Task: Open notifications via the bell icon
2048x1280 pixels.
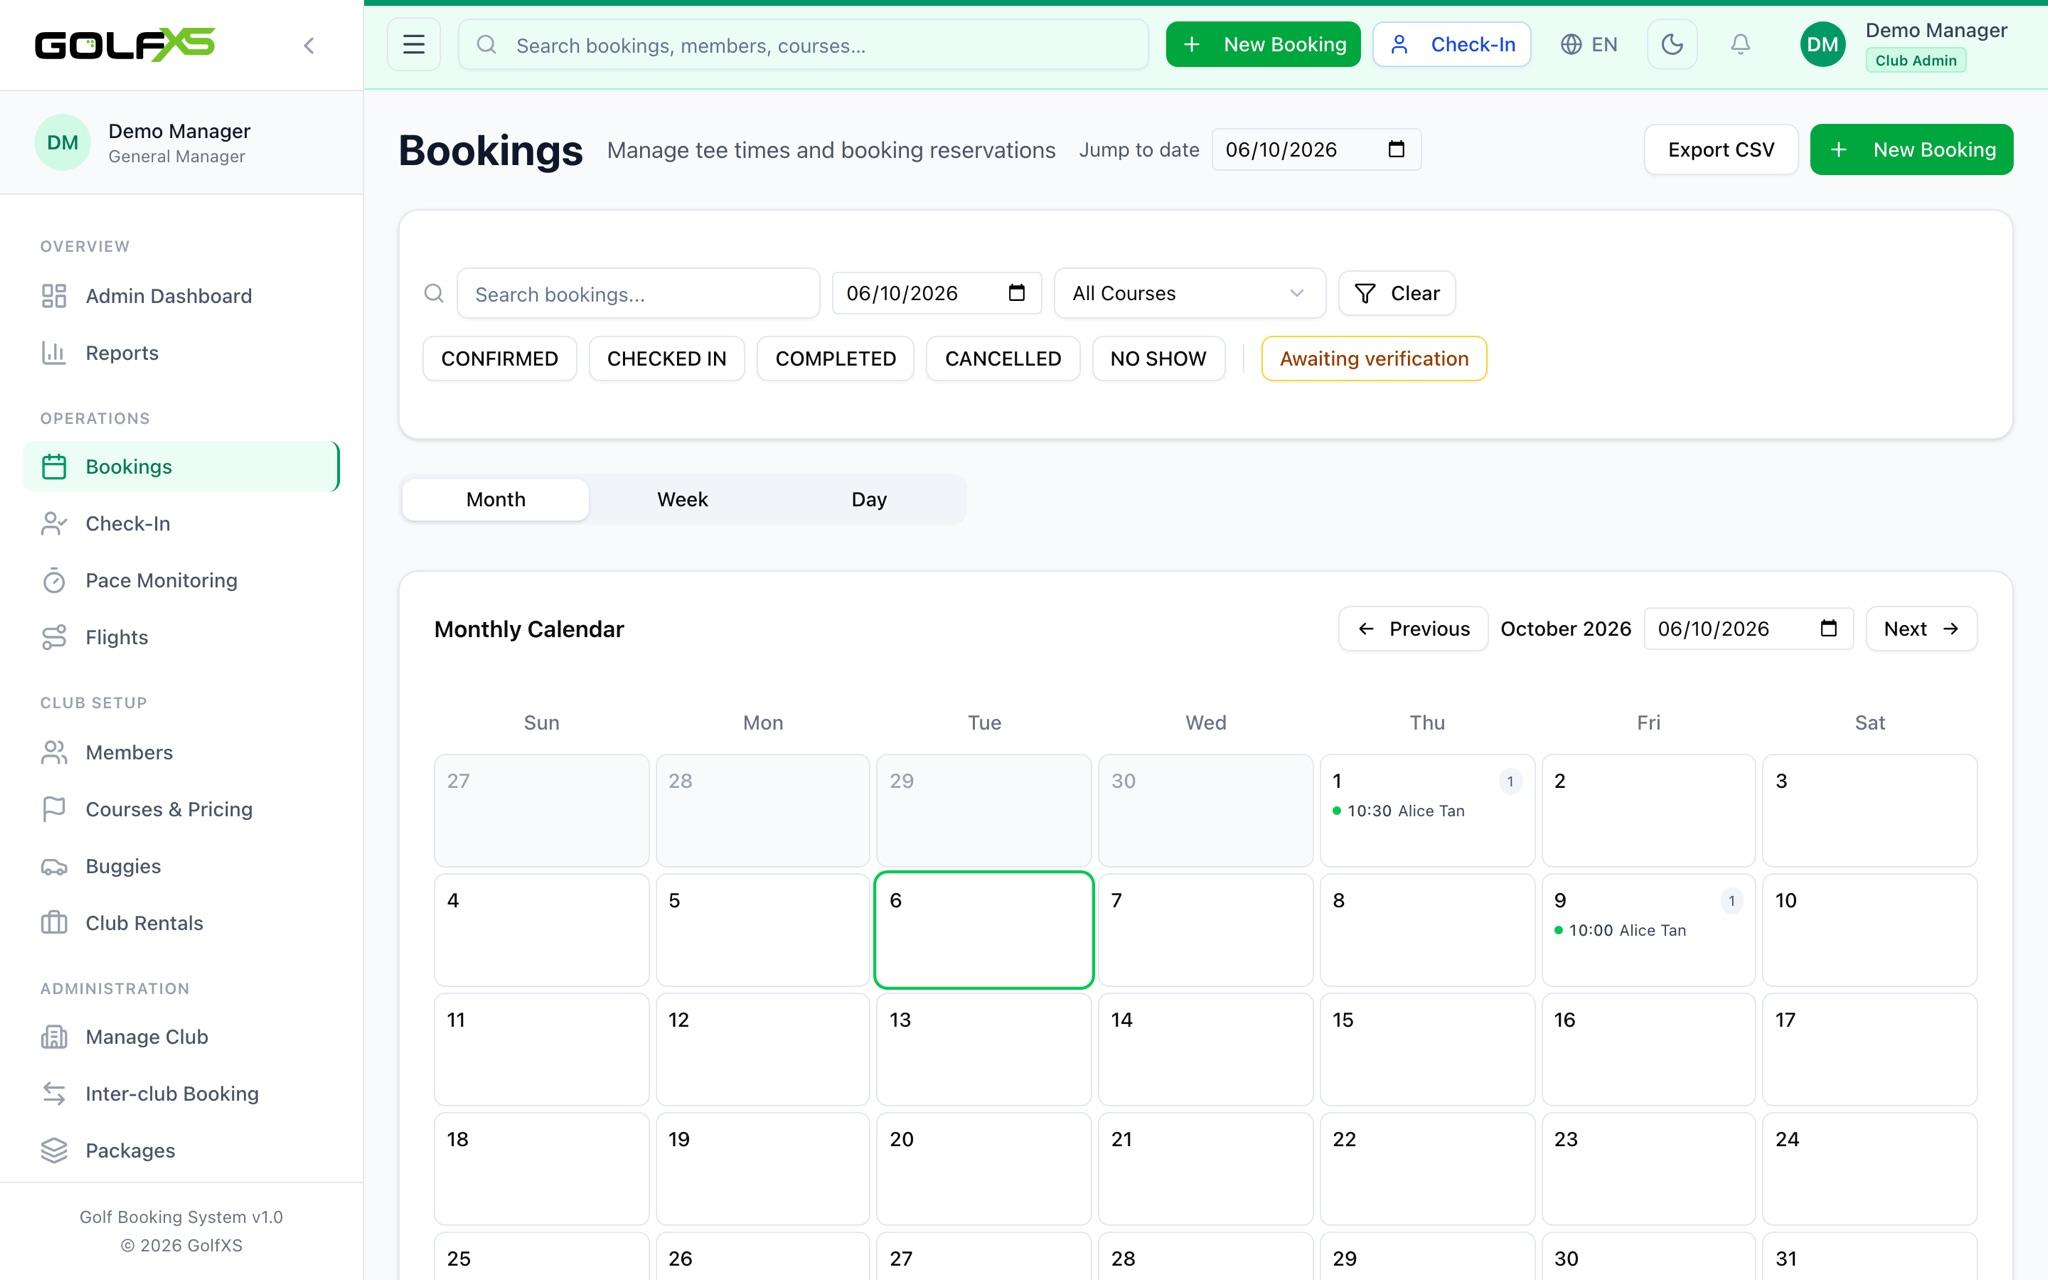Action: [1740, 45]
